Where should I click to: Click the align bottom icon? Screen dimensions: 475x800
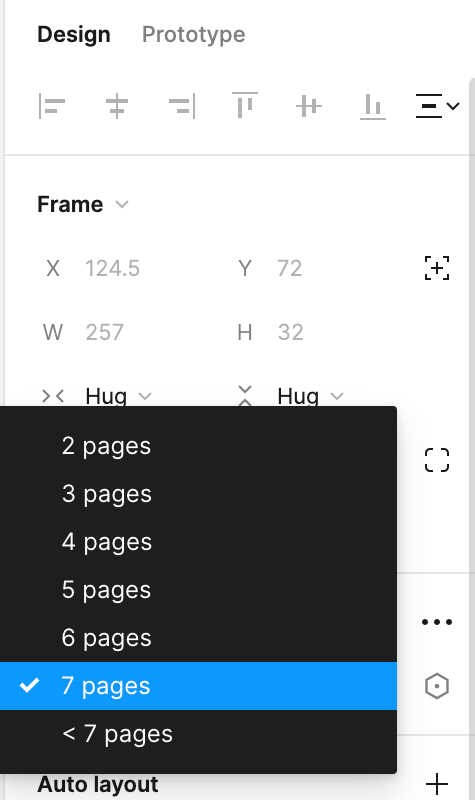(x=373, y=107)
